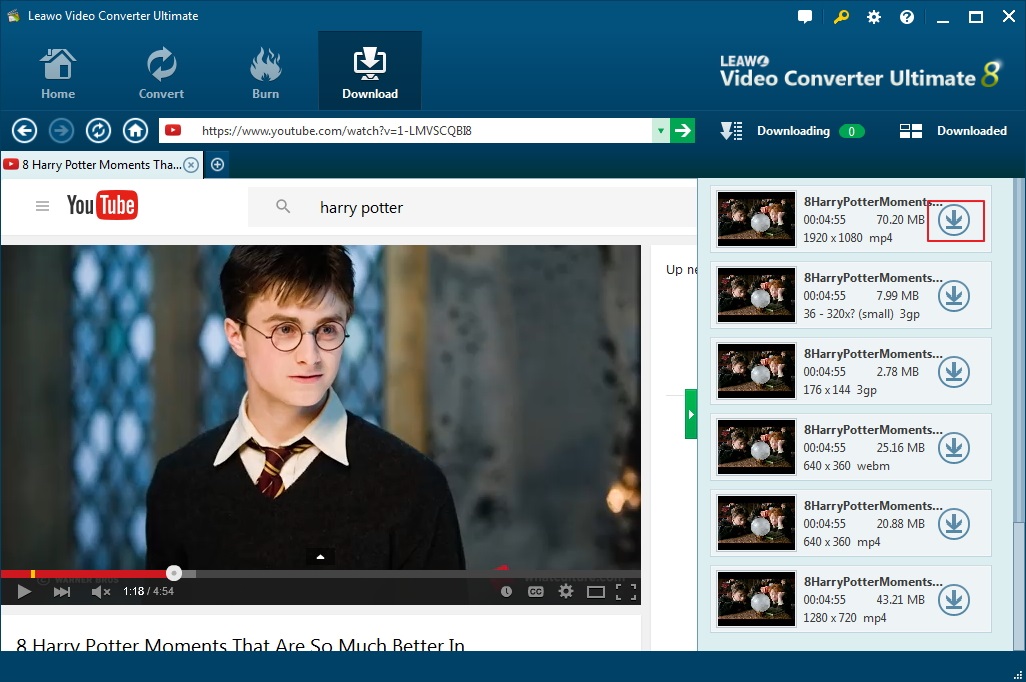This screenshot has width=1026, height=682.
Task: Select the Download module tab
Action: (x=370, y=71)
